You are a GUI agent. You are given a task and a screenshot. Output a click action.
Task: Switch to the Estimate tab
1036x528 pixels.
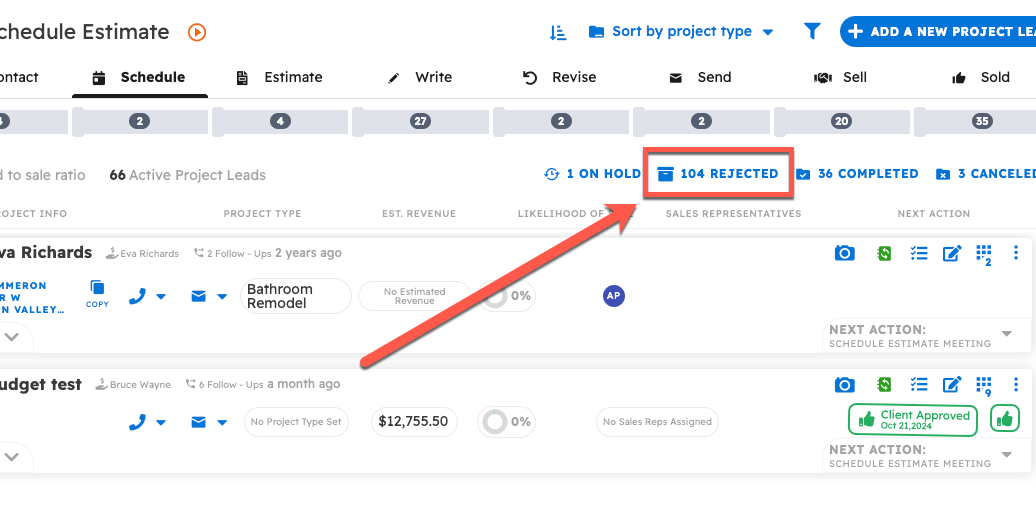[279, 77]
